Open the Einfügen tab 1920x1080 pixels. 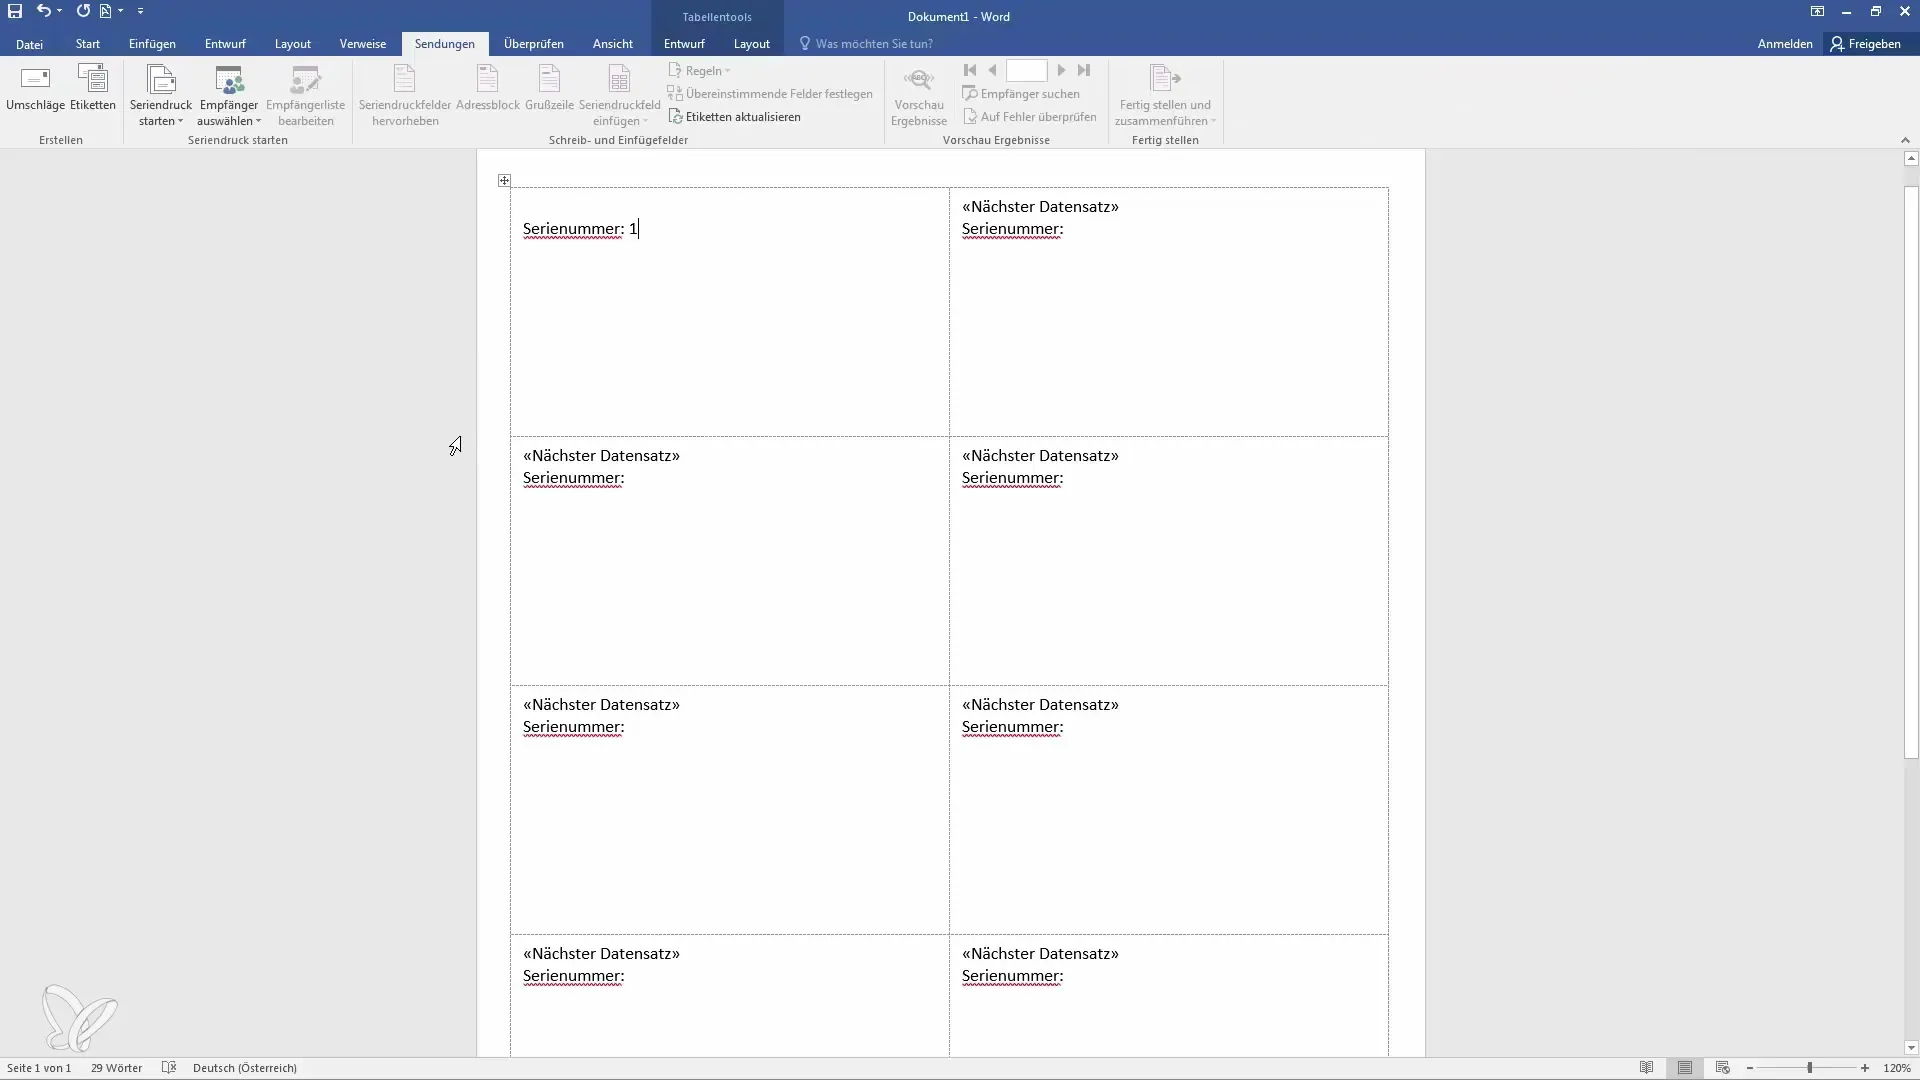pos(152,44)
